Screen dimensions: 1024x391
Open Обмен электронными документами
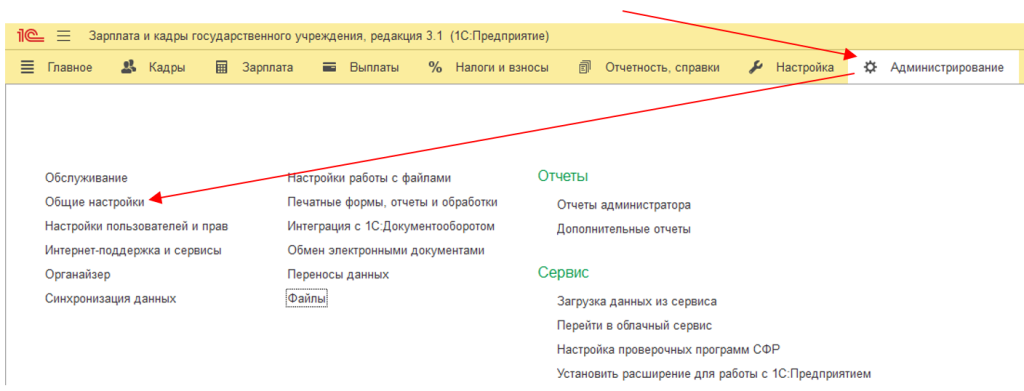386,251
